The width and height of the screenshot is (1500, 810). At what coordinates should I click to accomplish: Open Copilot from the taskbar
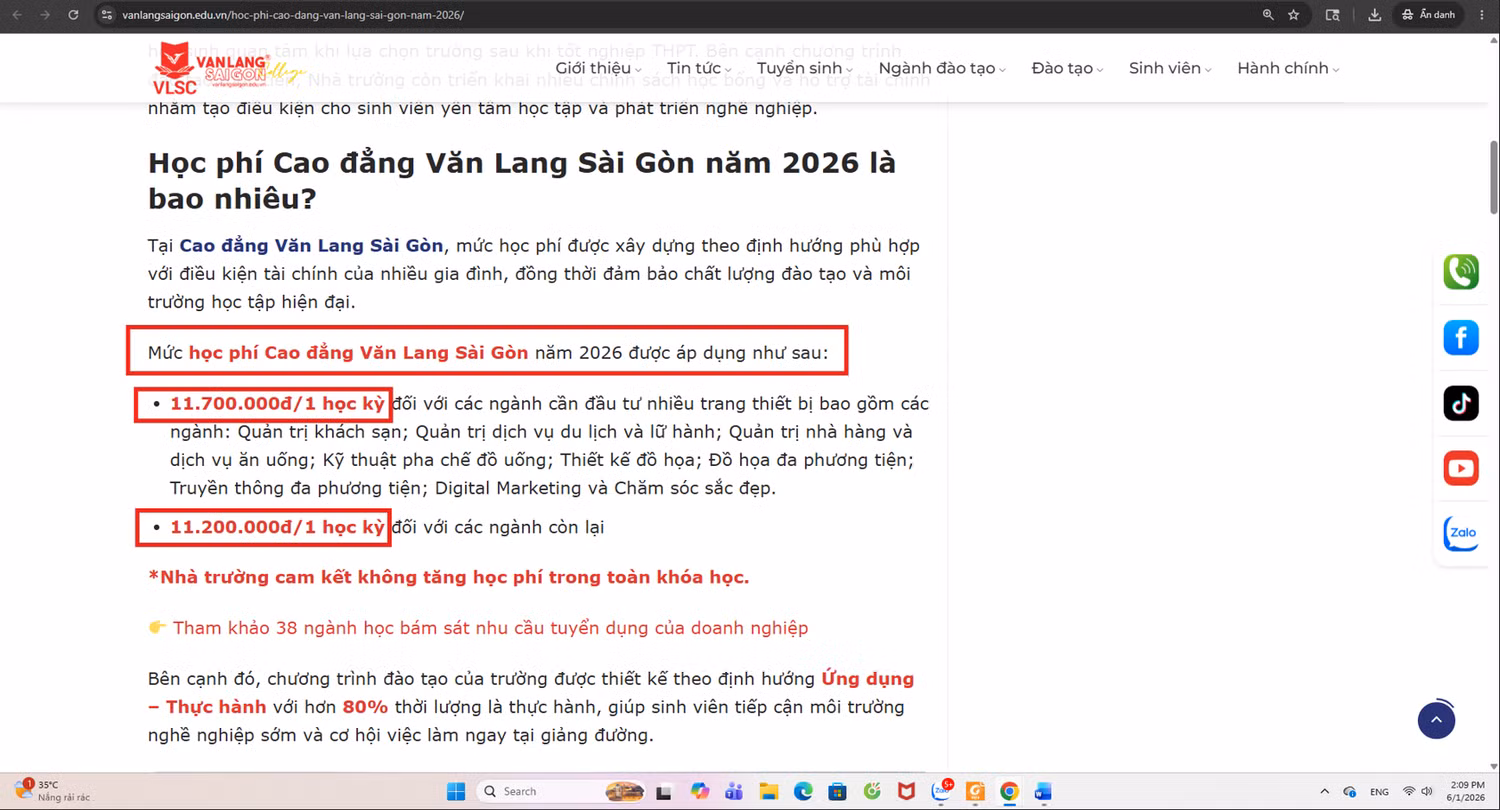coord(700,791)
